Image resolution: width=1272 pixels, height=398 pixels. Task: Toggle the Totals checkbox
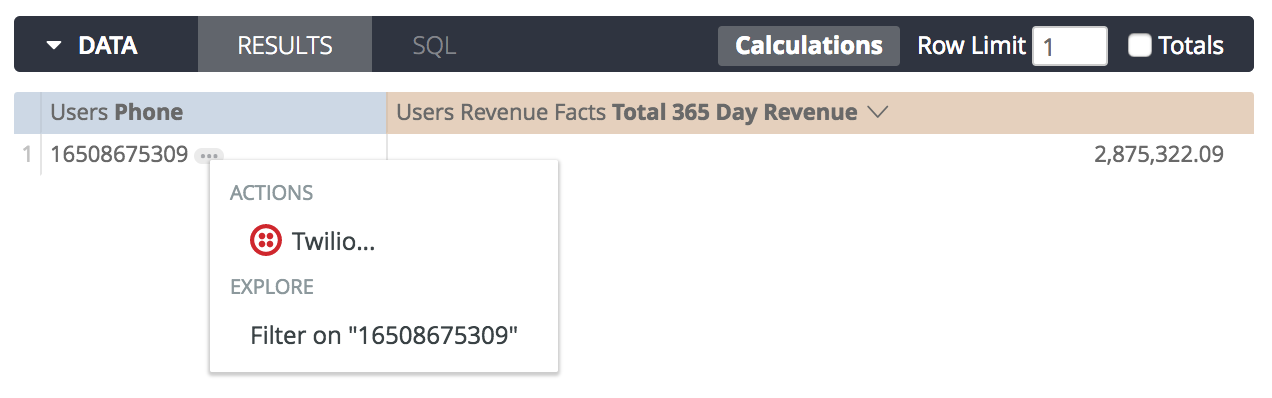click(x=1140, y=45)
